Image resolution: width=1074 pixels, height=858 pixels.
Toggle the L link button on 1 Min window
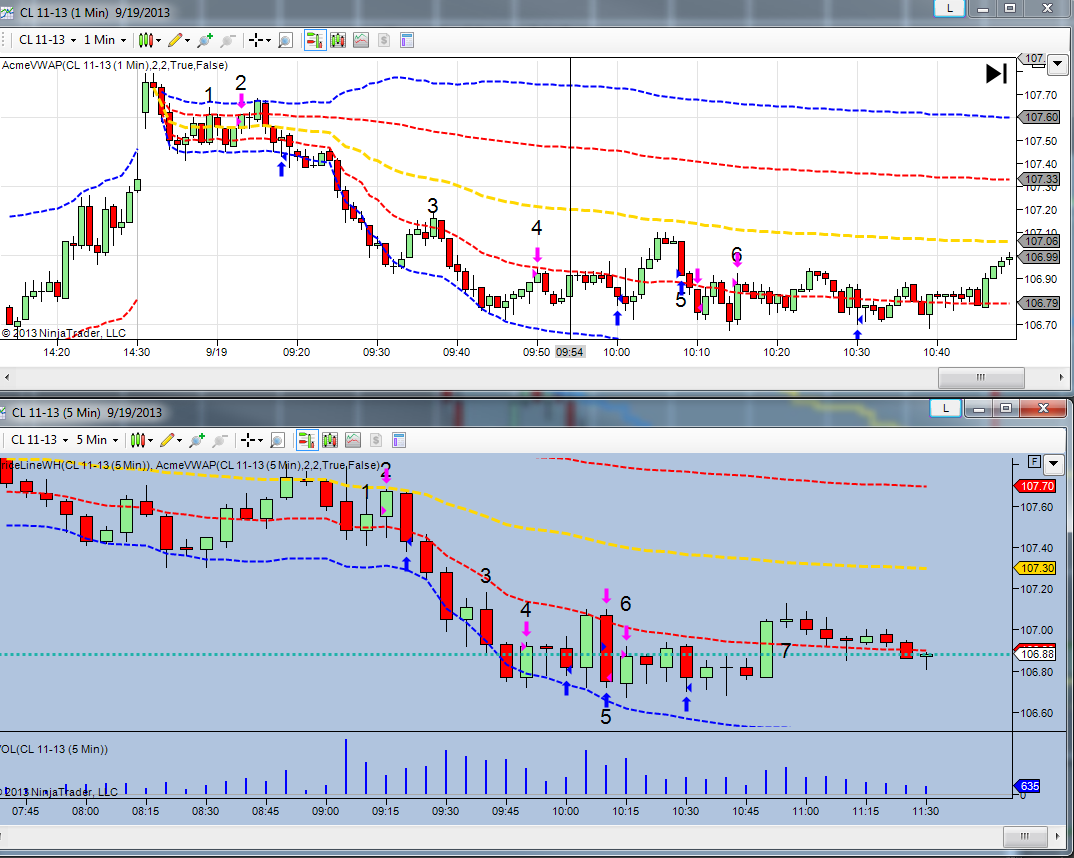950,8
